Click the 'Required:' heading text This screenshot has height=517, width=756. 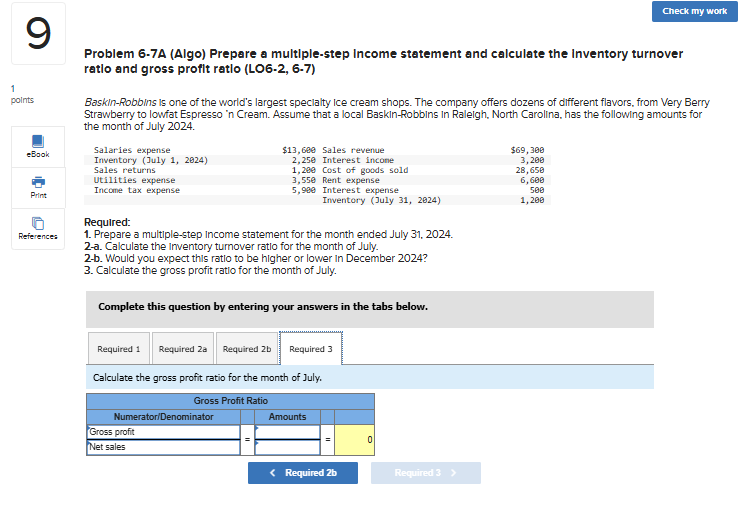(x=107, y=222)
